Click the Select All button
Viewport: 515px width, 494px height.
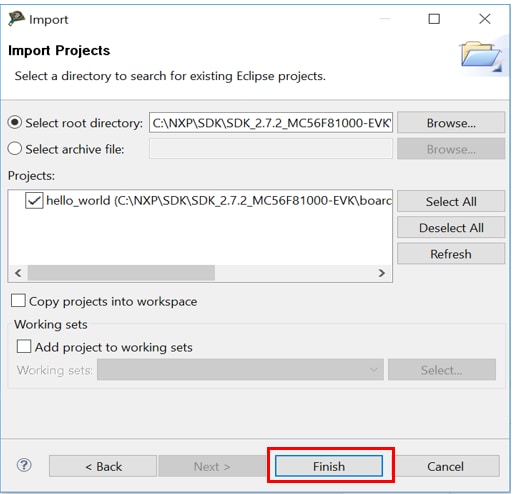point(451,201)
